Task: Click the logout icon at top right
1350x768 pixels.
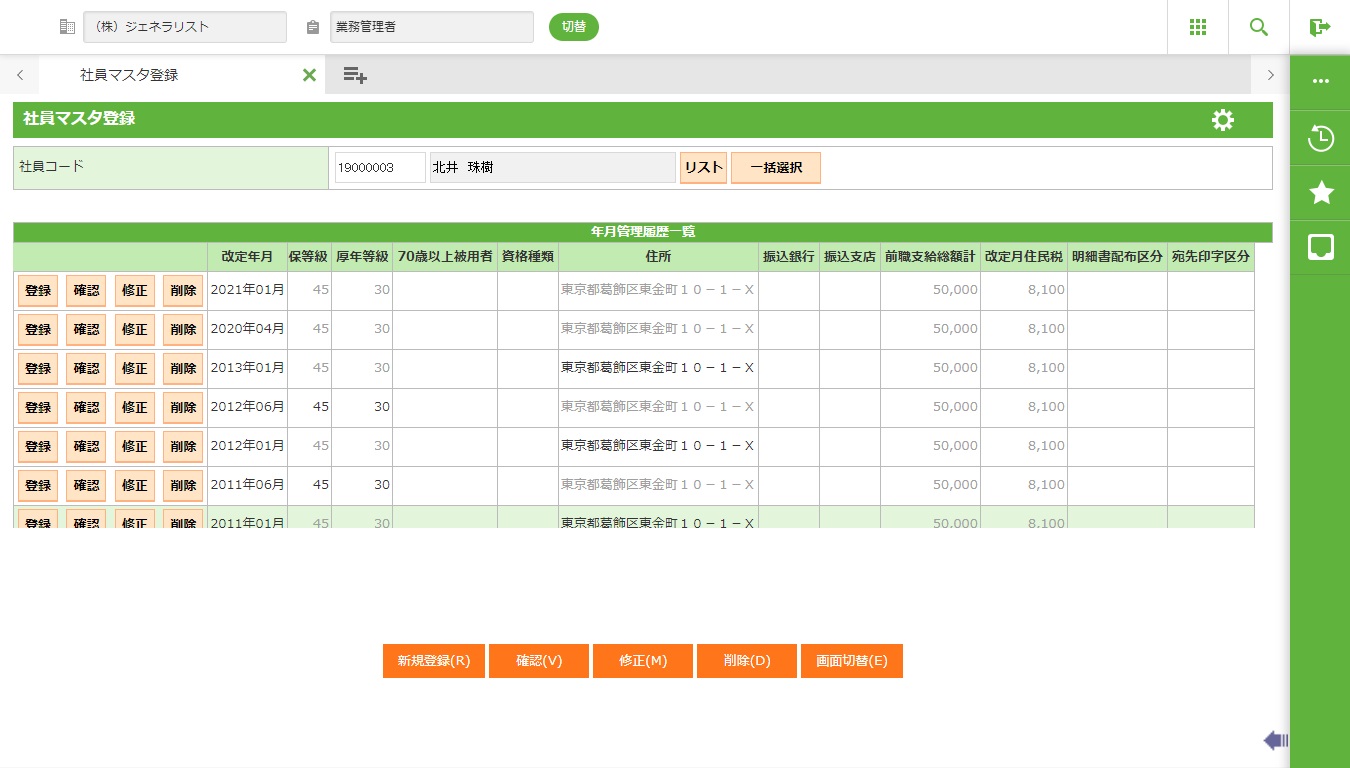Action: (x=1320, y=27)
